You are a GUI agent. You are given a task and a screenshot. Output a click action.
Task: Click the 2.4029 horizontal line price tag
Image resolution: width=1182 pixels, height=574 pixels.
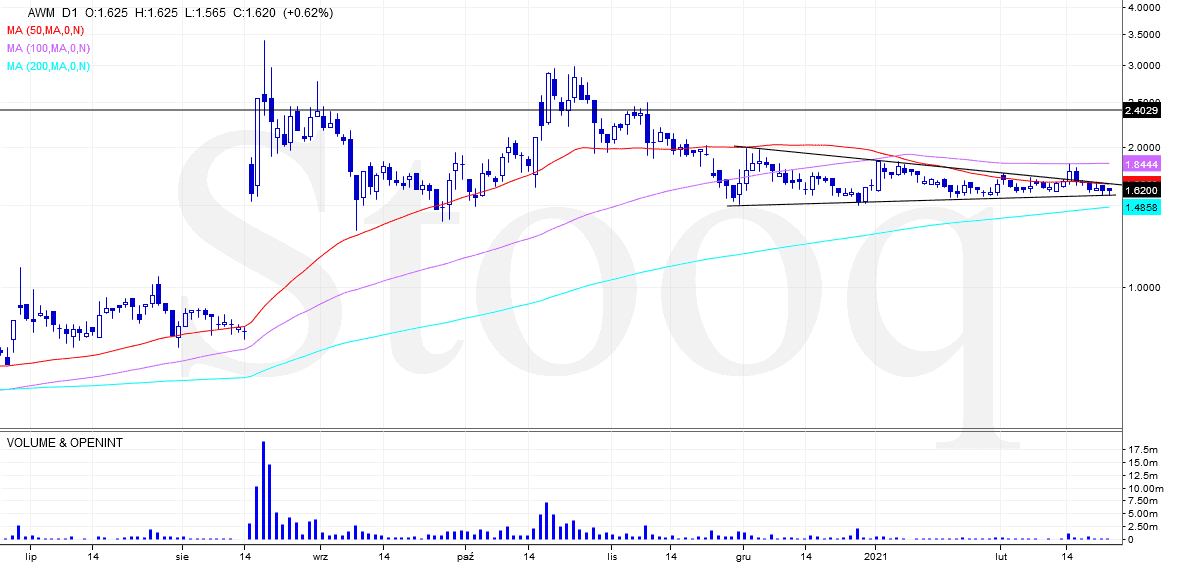(x=1141, y=111)
